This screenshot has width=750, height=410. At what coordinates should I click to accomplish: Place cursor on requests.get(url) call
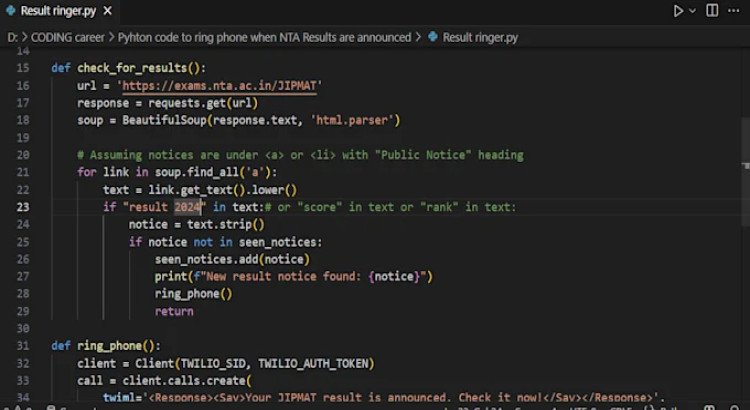pyautogui.click(x=203, y=103)
